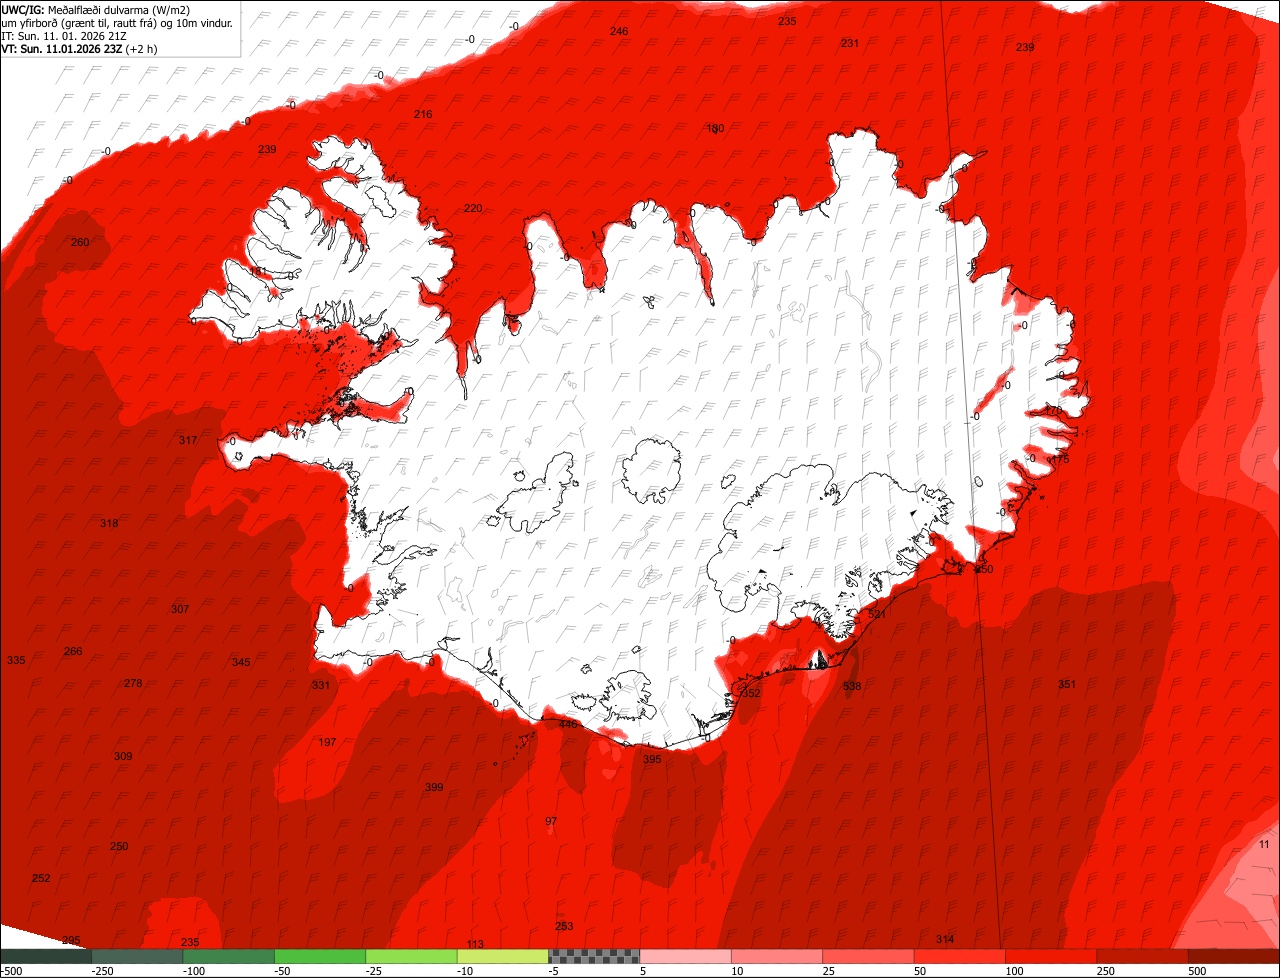The height and width of the screenshot is (978, 1280).
Task: Click the flux value 314 above the legend
Action: (x=945, y=939)
